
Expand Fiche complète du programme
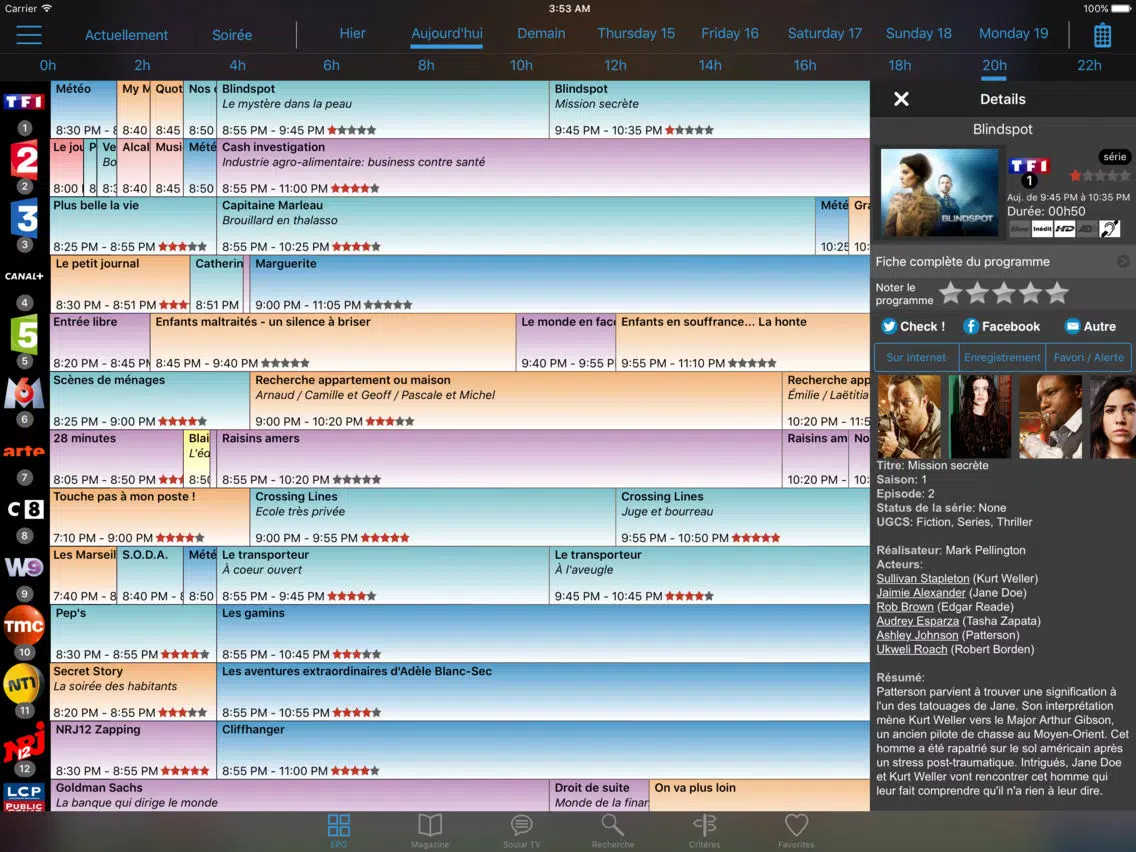[1003, 262]
